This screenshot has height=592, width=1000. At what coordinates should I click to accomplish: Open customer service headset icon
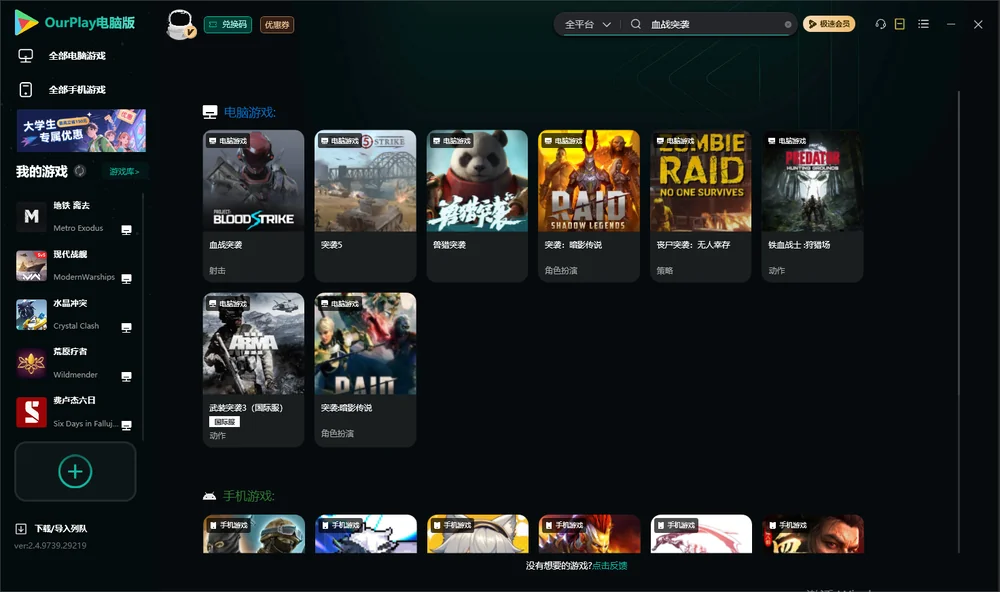(x=881, y=24)
